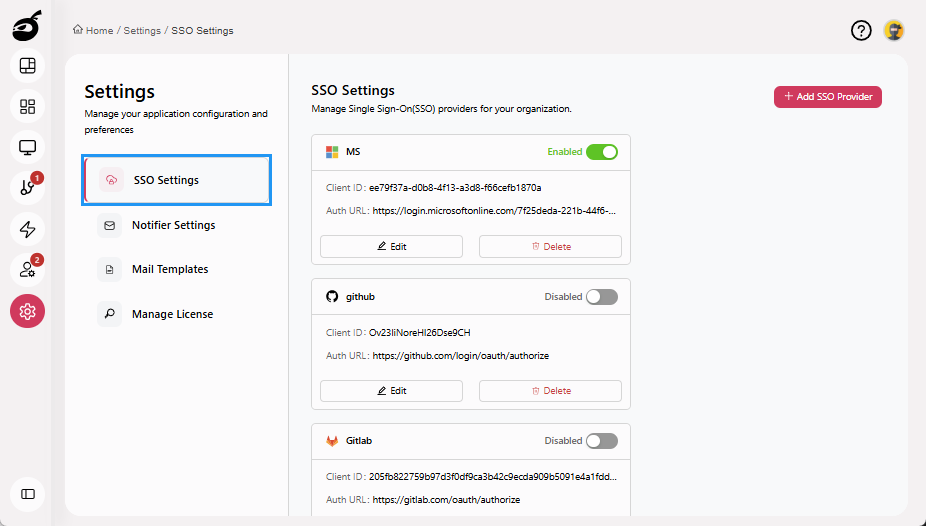Click the github.com/login/oauth/authorize URL

click(461, 355)
